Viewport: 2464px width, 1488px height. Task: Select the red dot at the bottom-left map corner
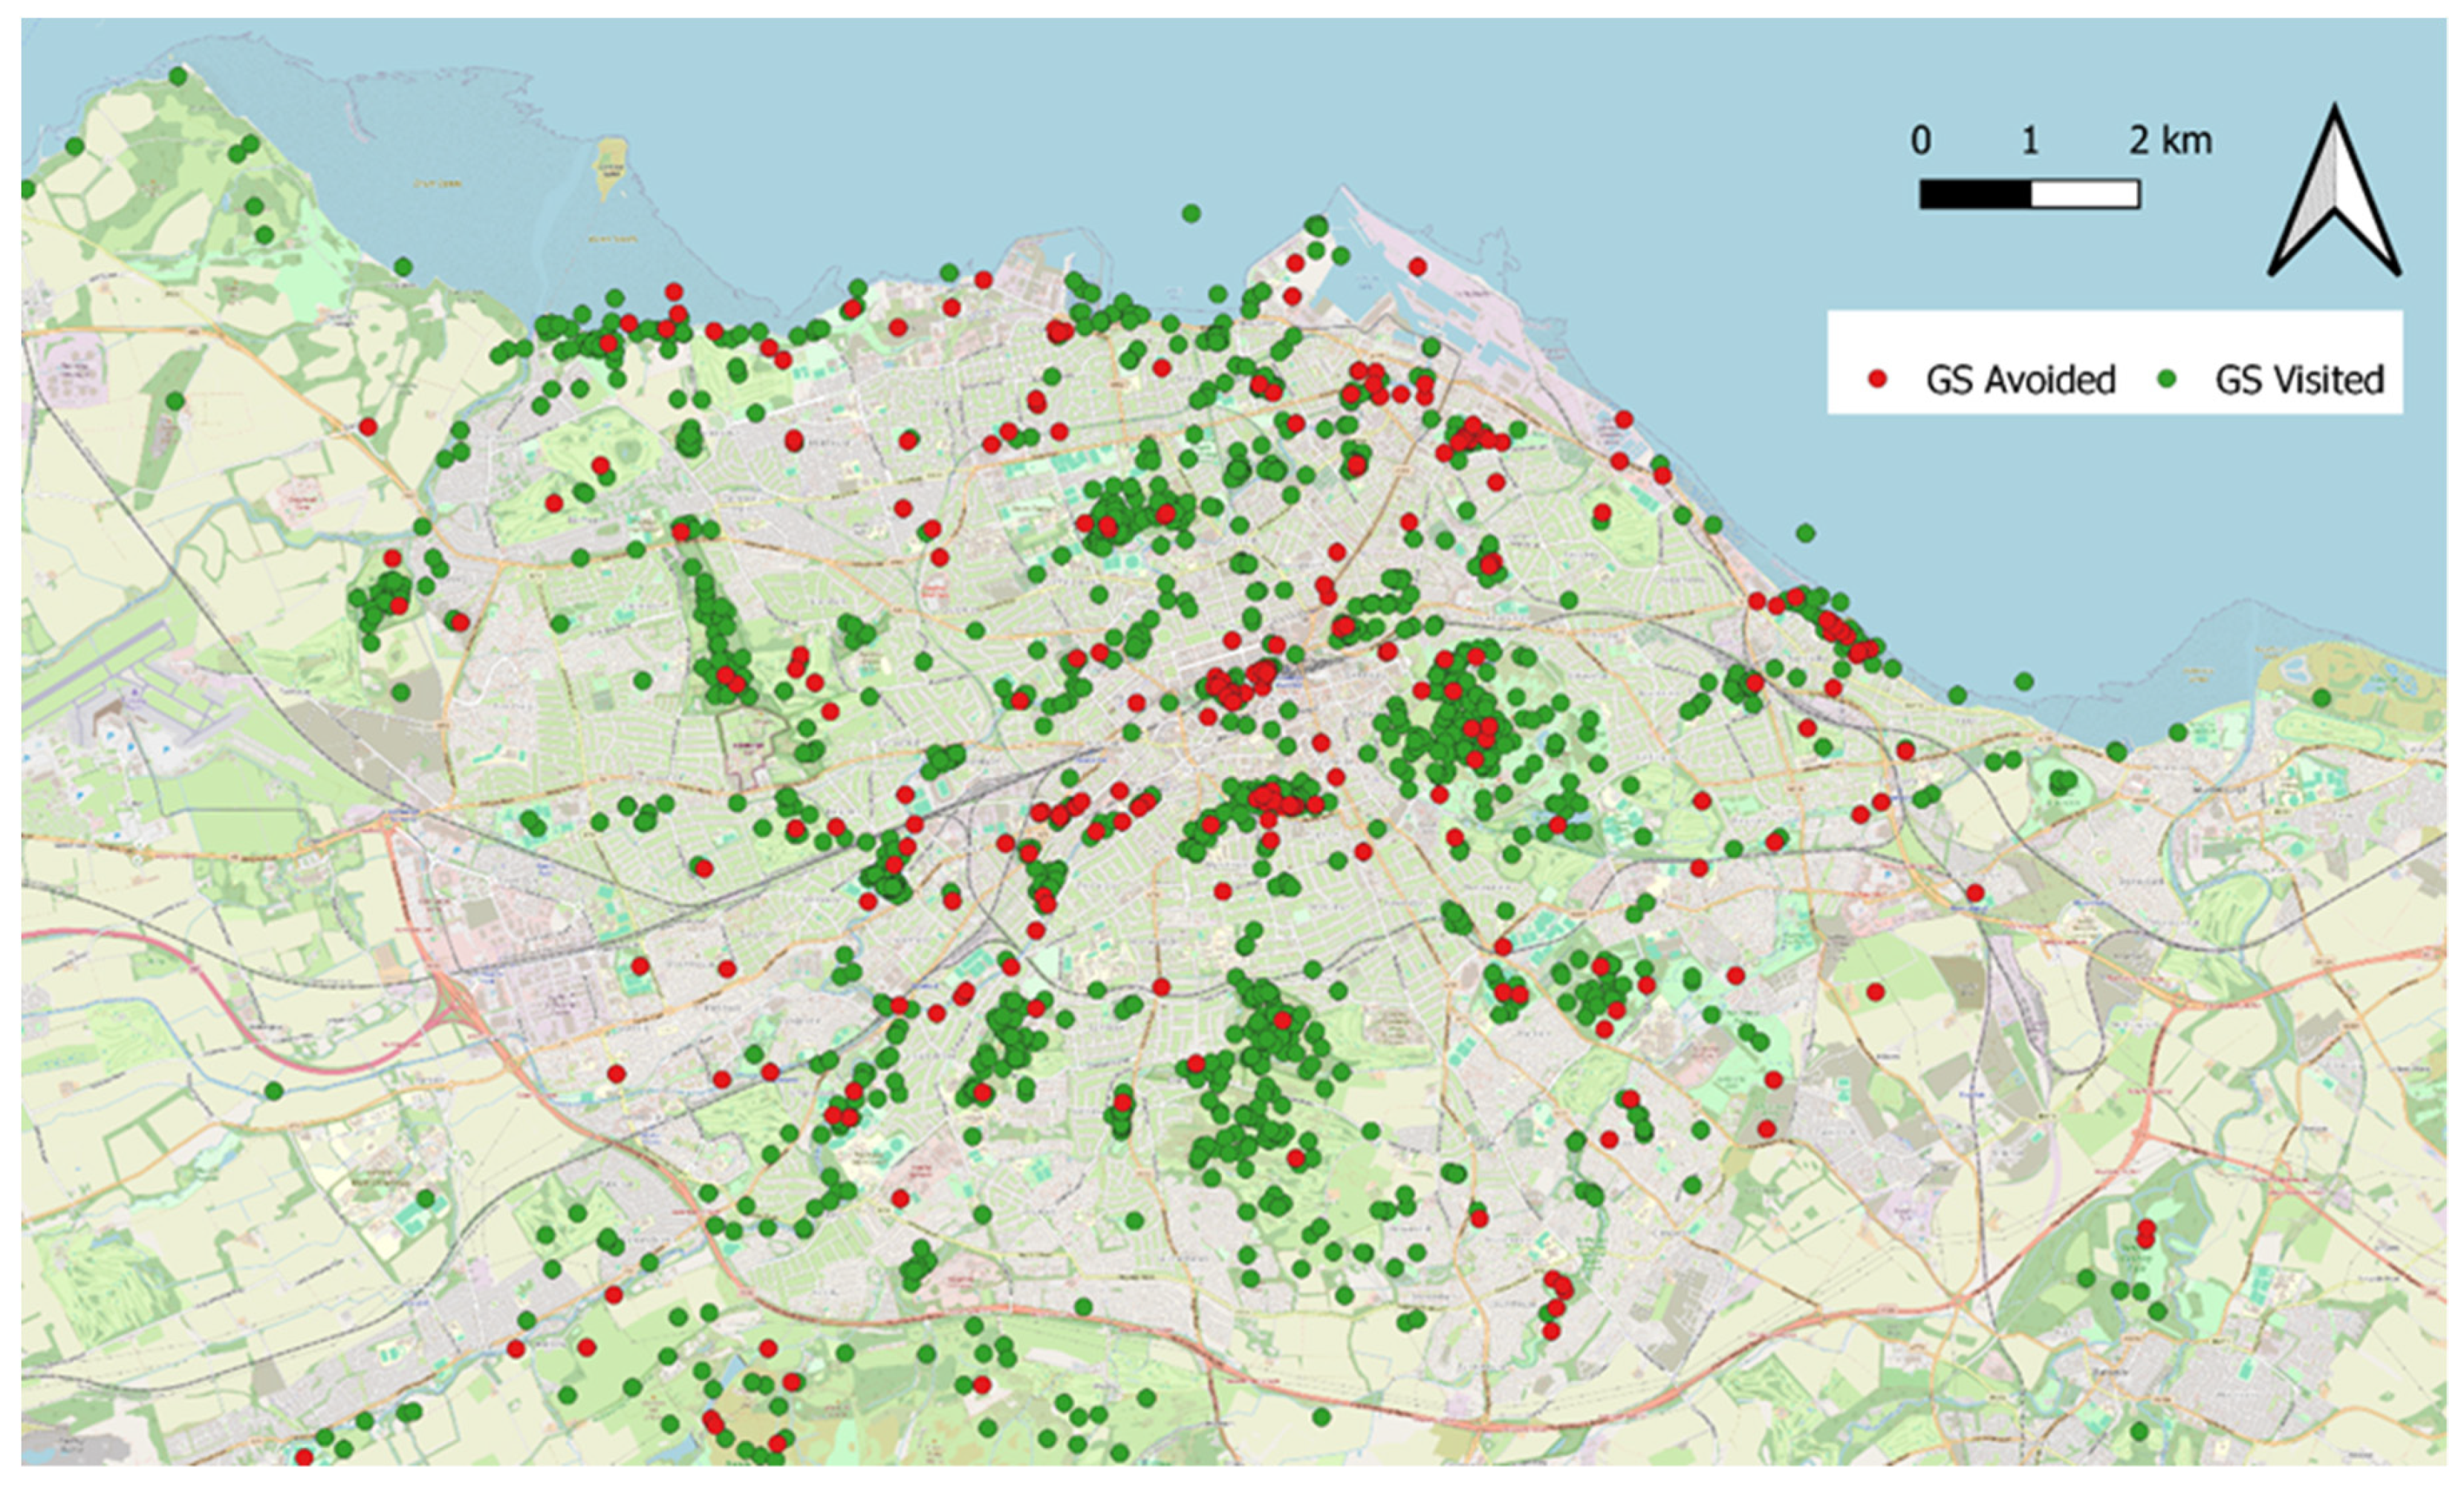point(304,1457)
